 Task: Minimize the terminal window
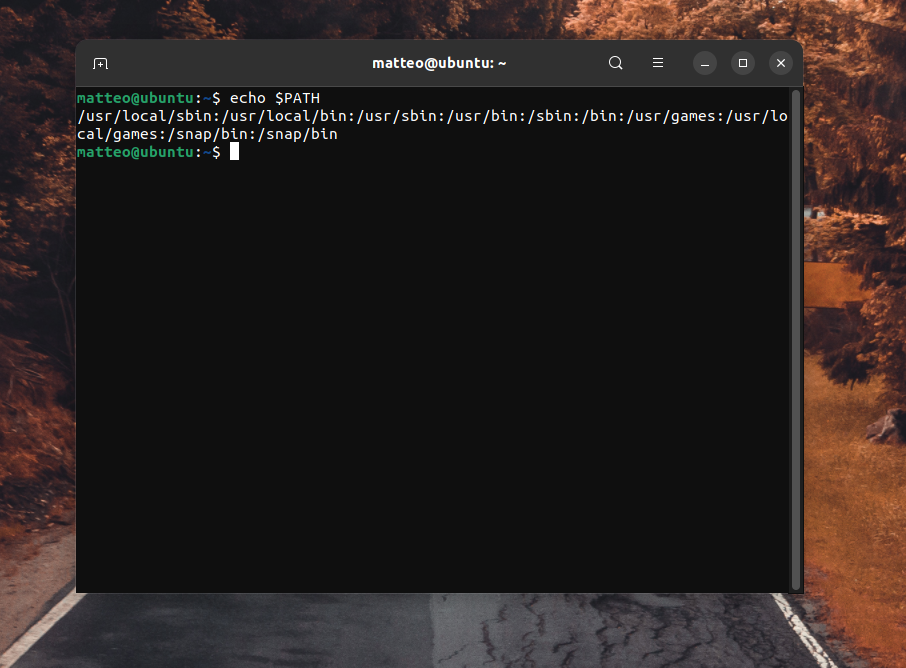click(x=704, y=63)
